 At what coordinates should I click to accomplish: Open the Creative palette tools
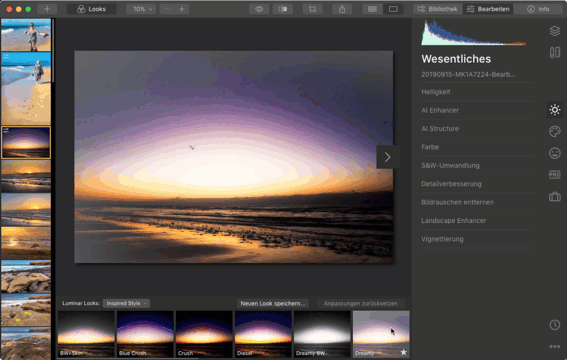[555, 131]
